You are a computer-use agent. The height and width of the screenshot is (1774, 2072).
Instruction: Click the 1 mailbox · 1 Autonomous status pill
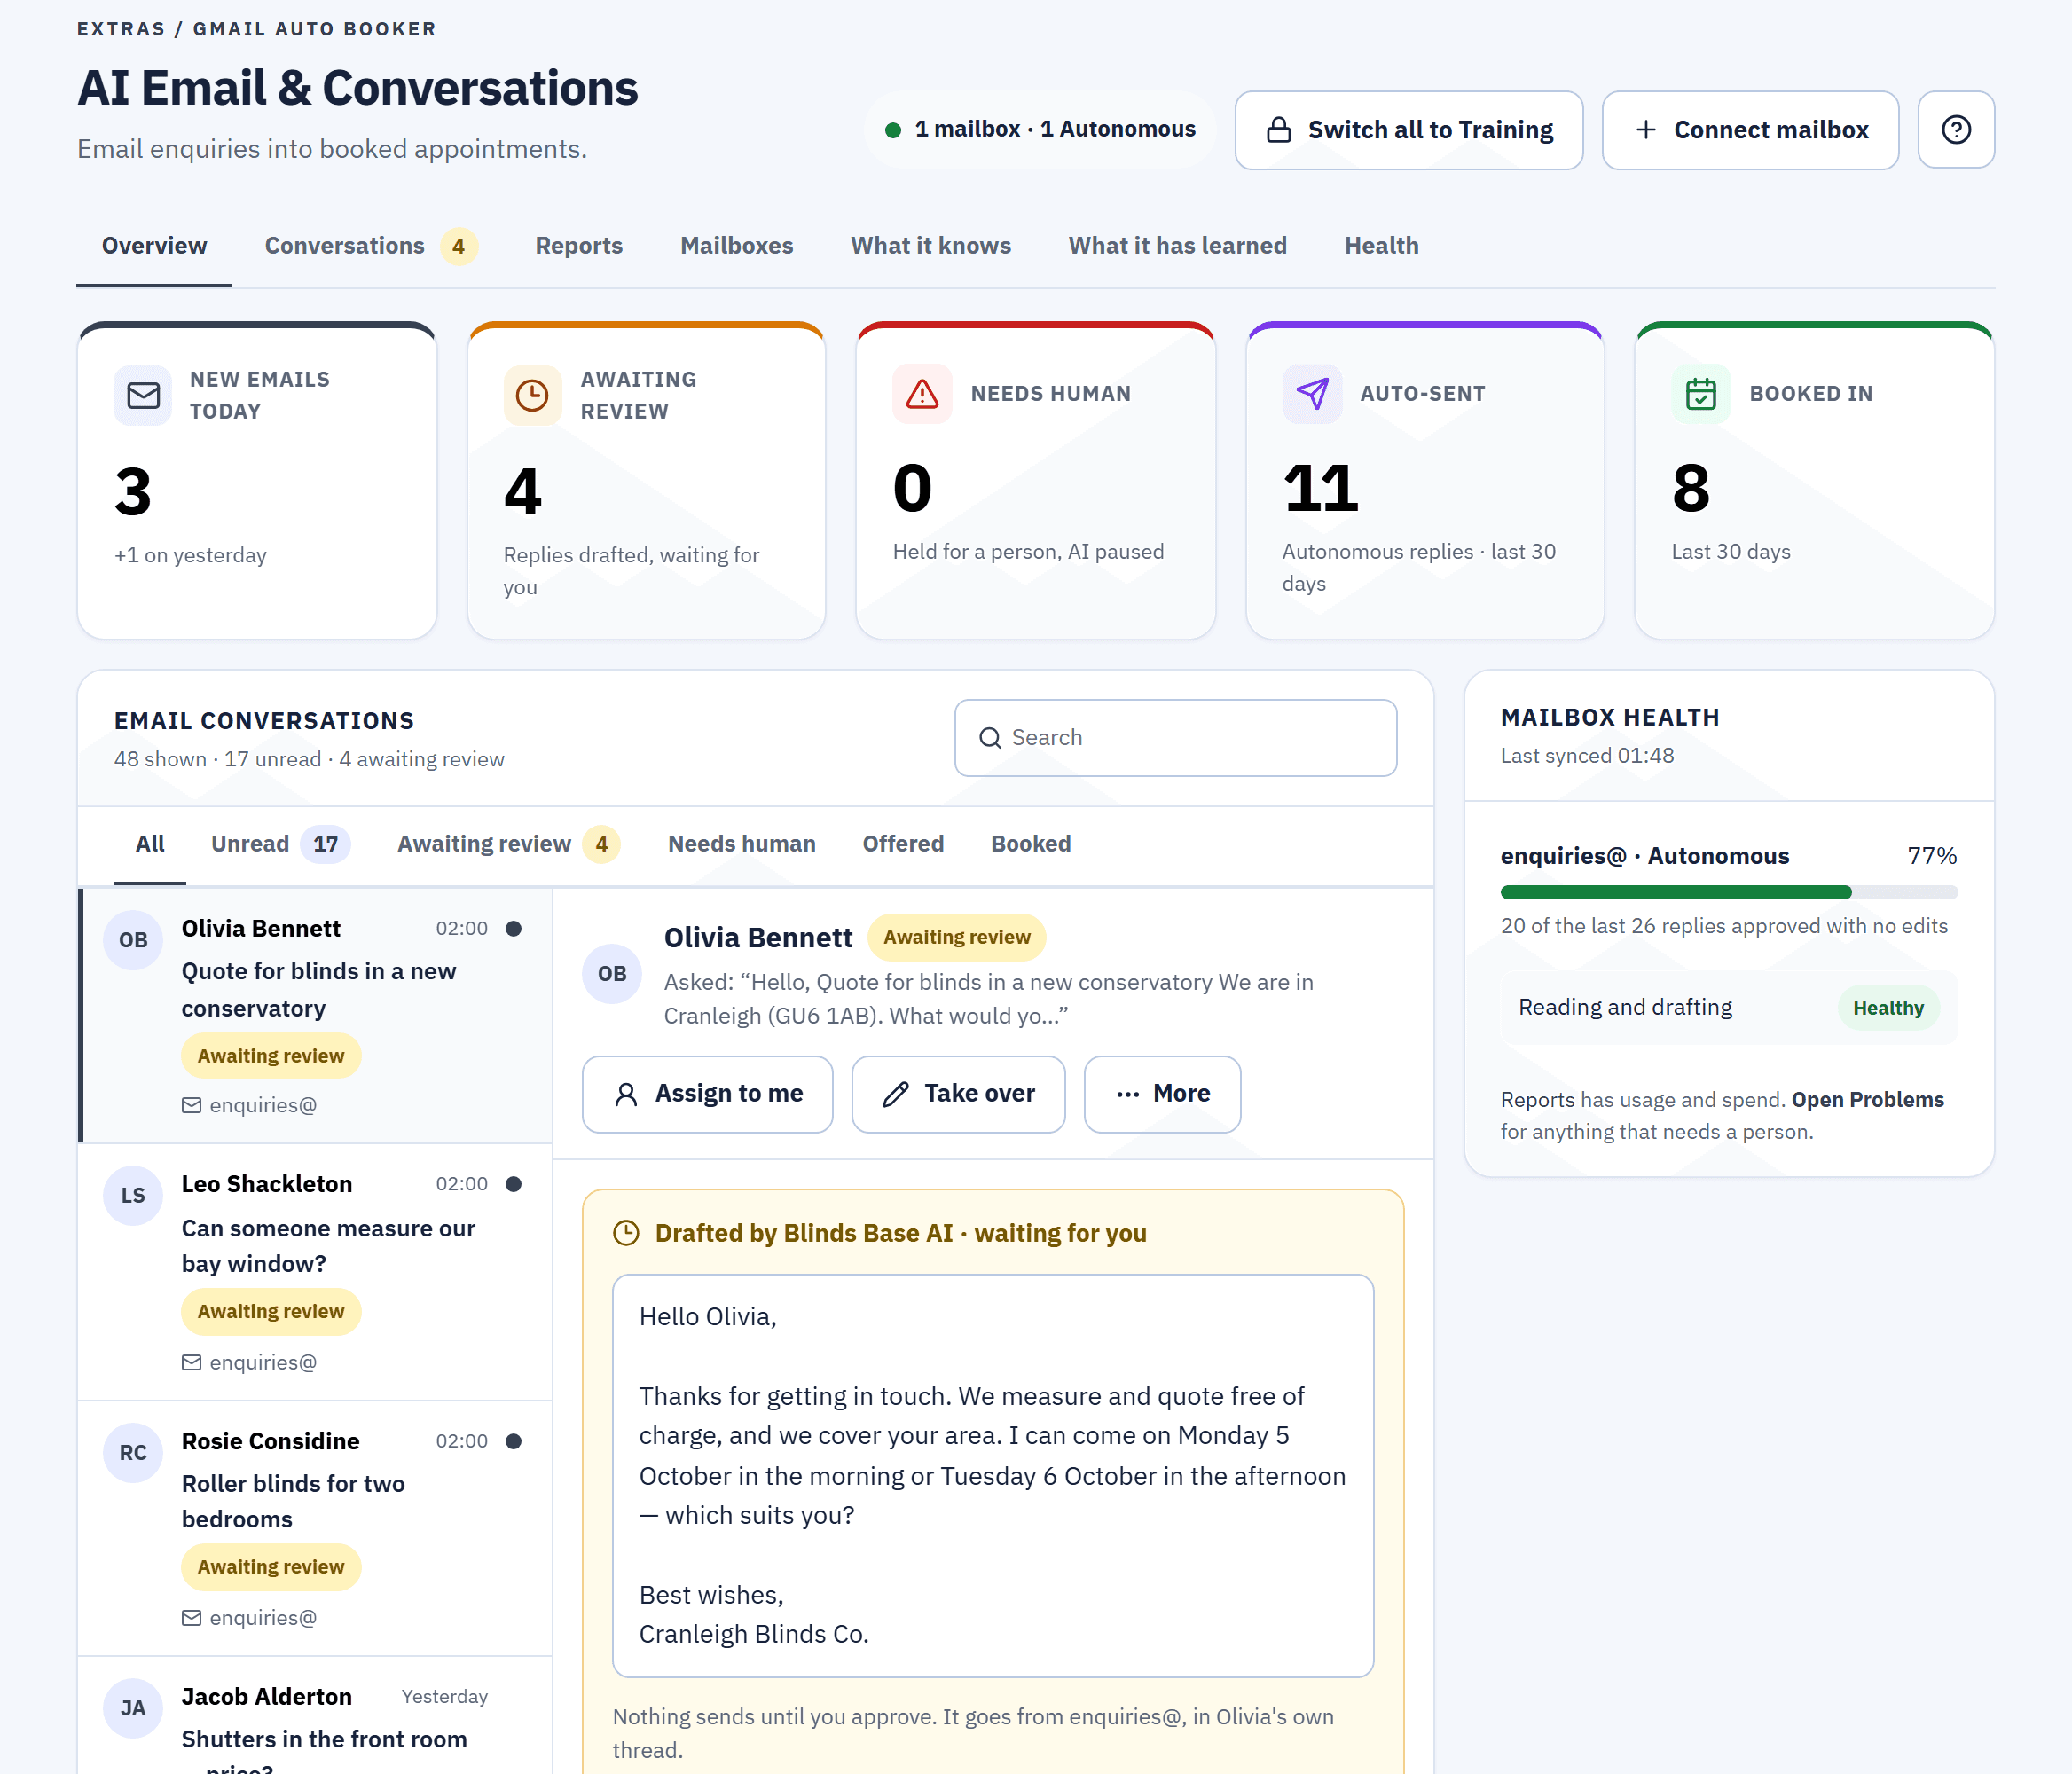click(x=1040, y=130)
